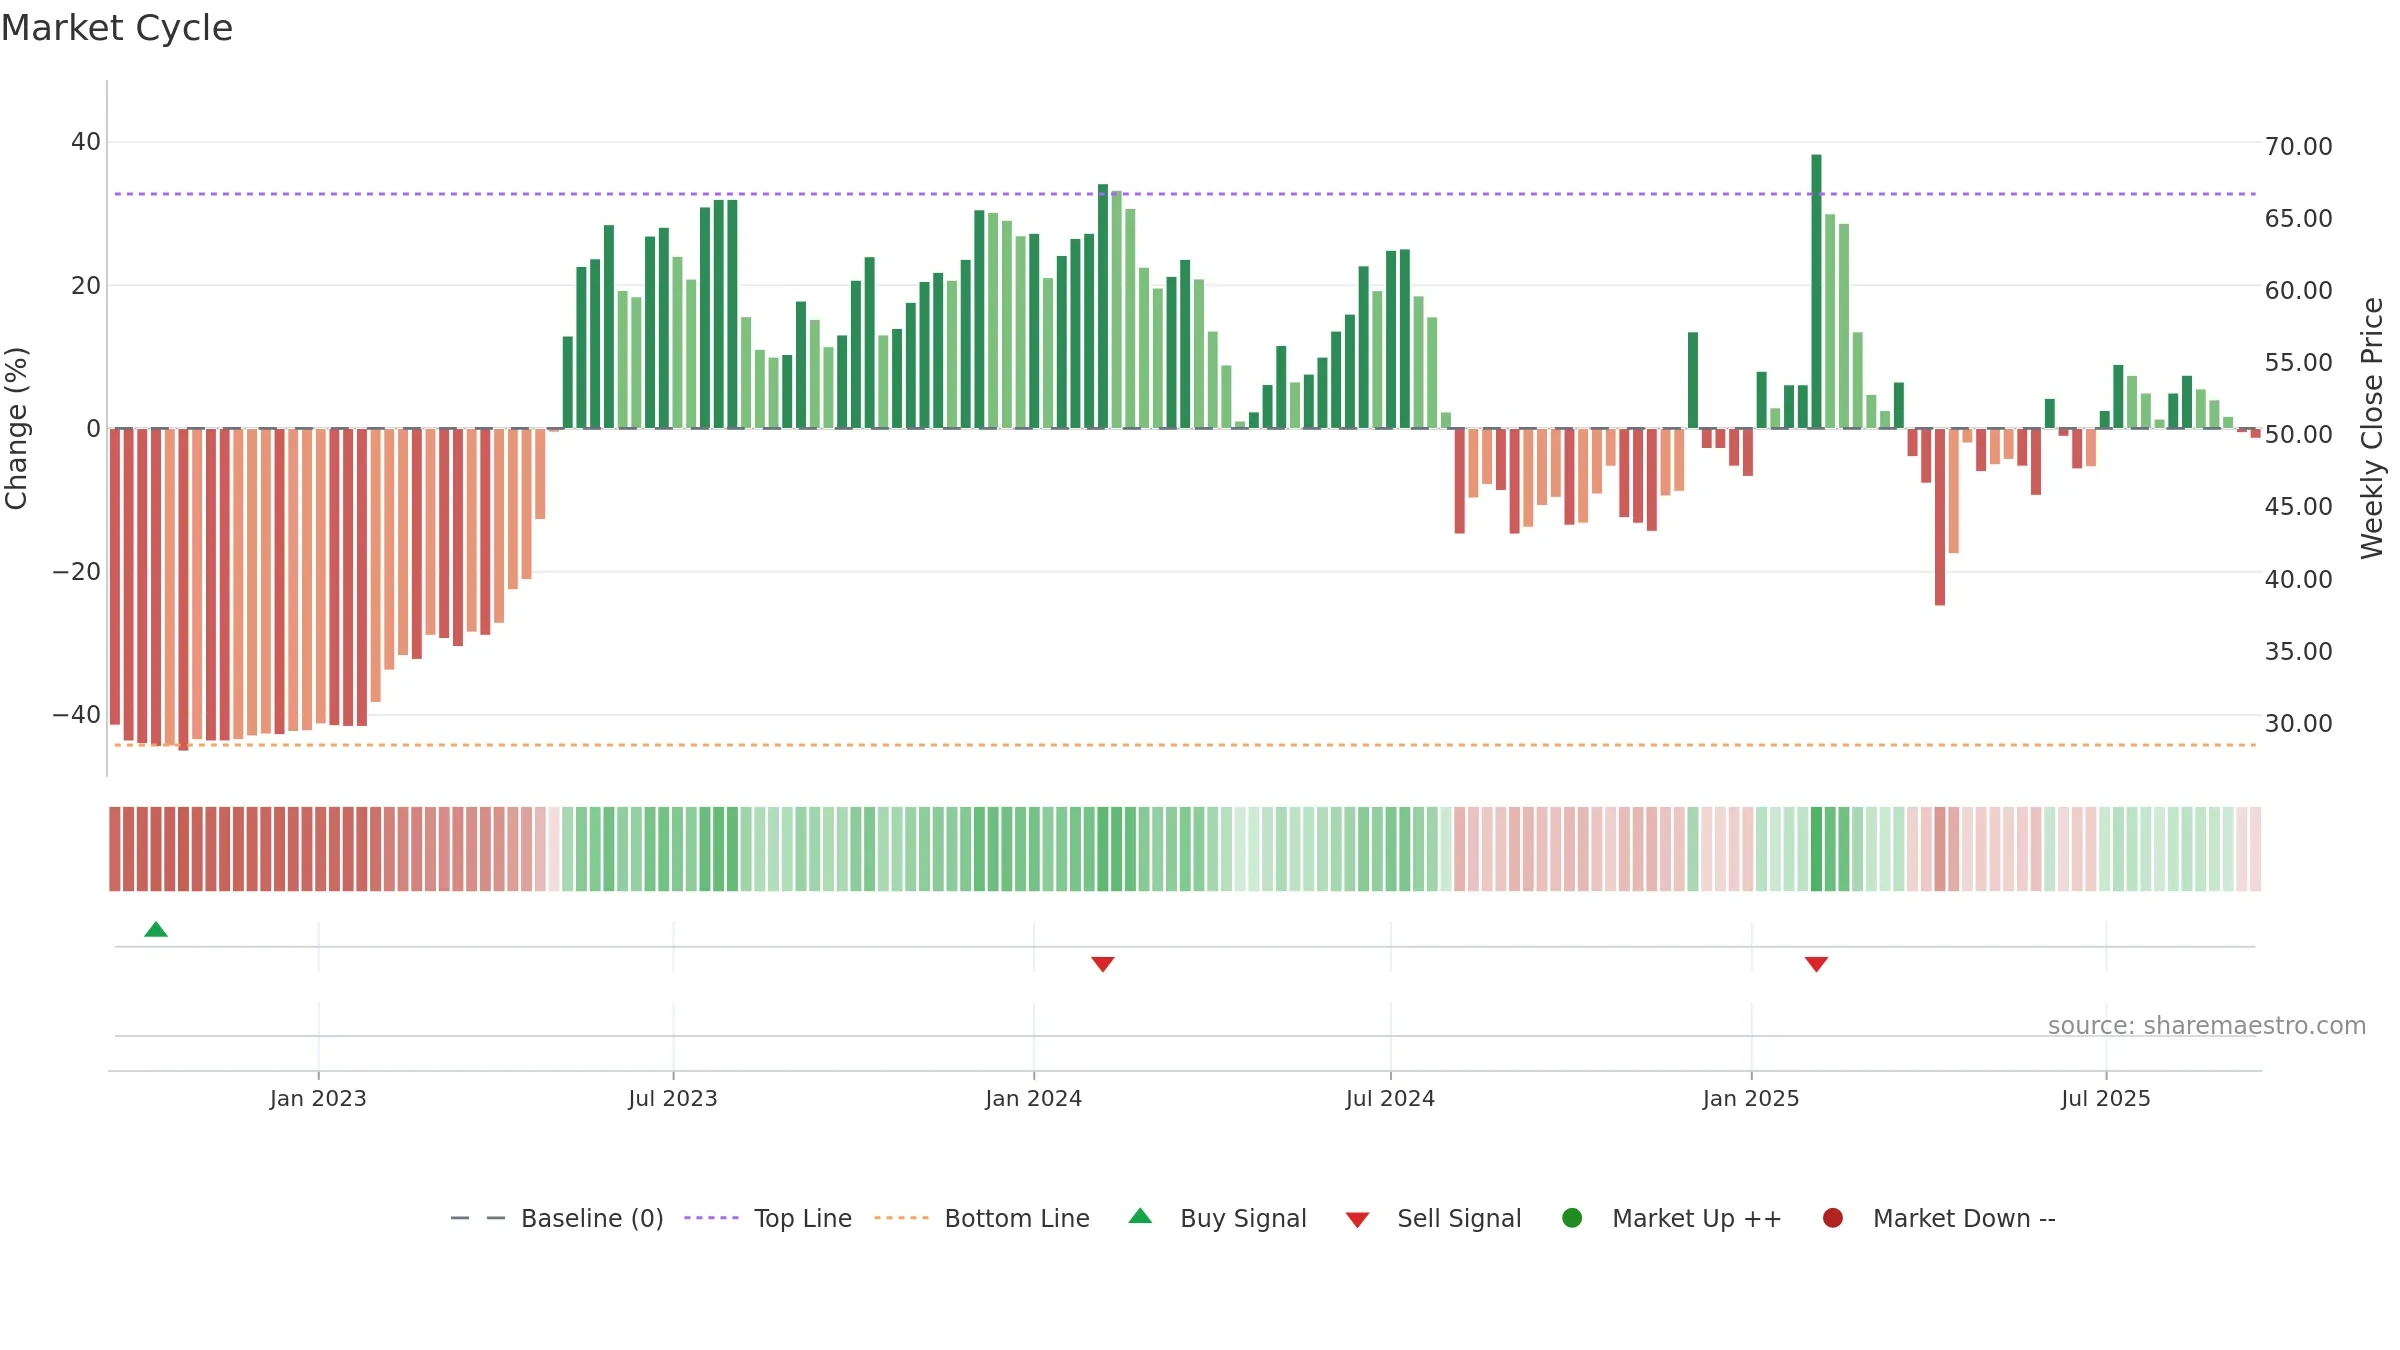Image resolution: width=2400 pixels, height=1350 pixels.
Task: Click the 40 tick on left axis
Action: pyautogui.click(x=86, y=142)
